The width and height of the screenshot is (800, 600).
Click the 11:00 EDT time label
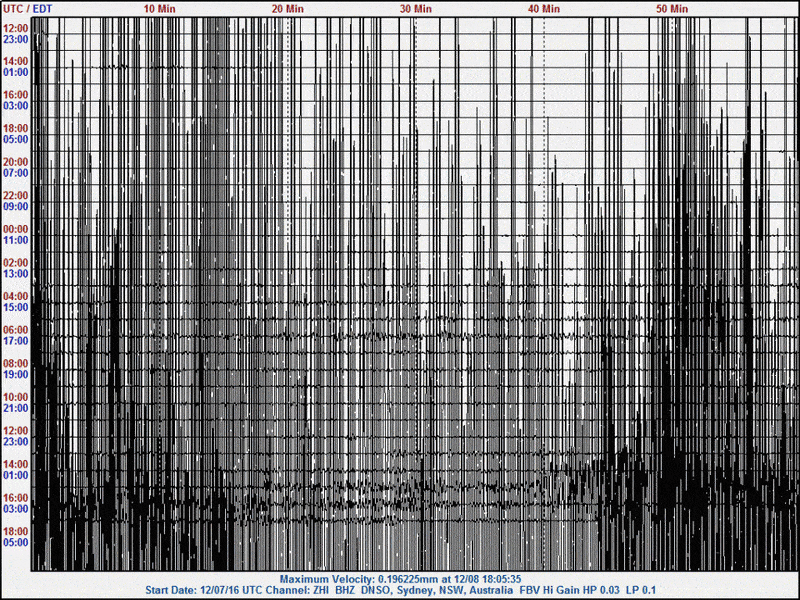coord(16,240)
